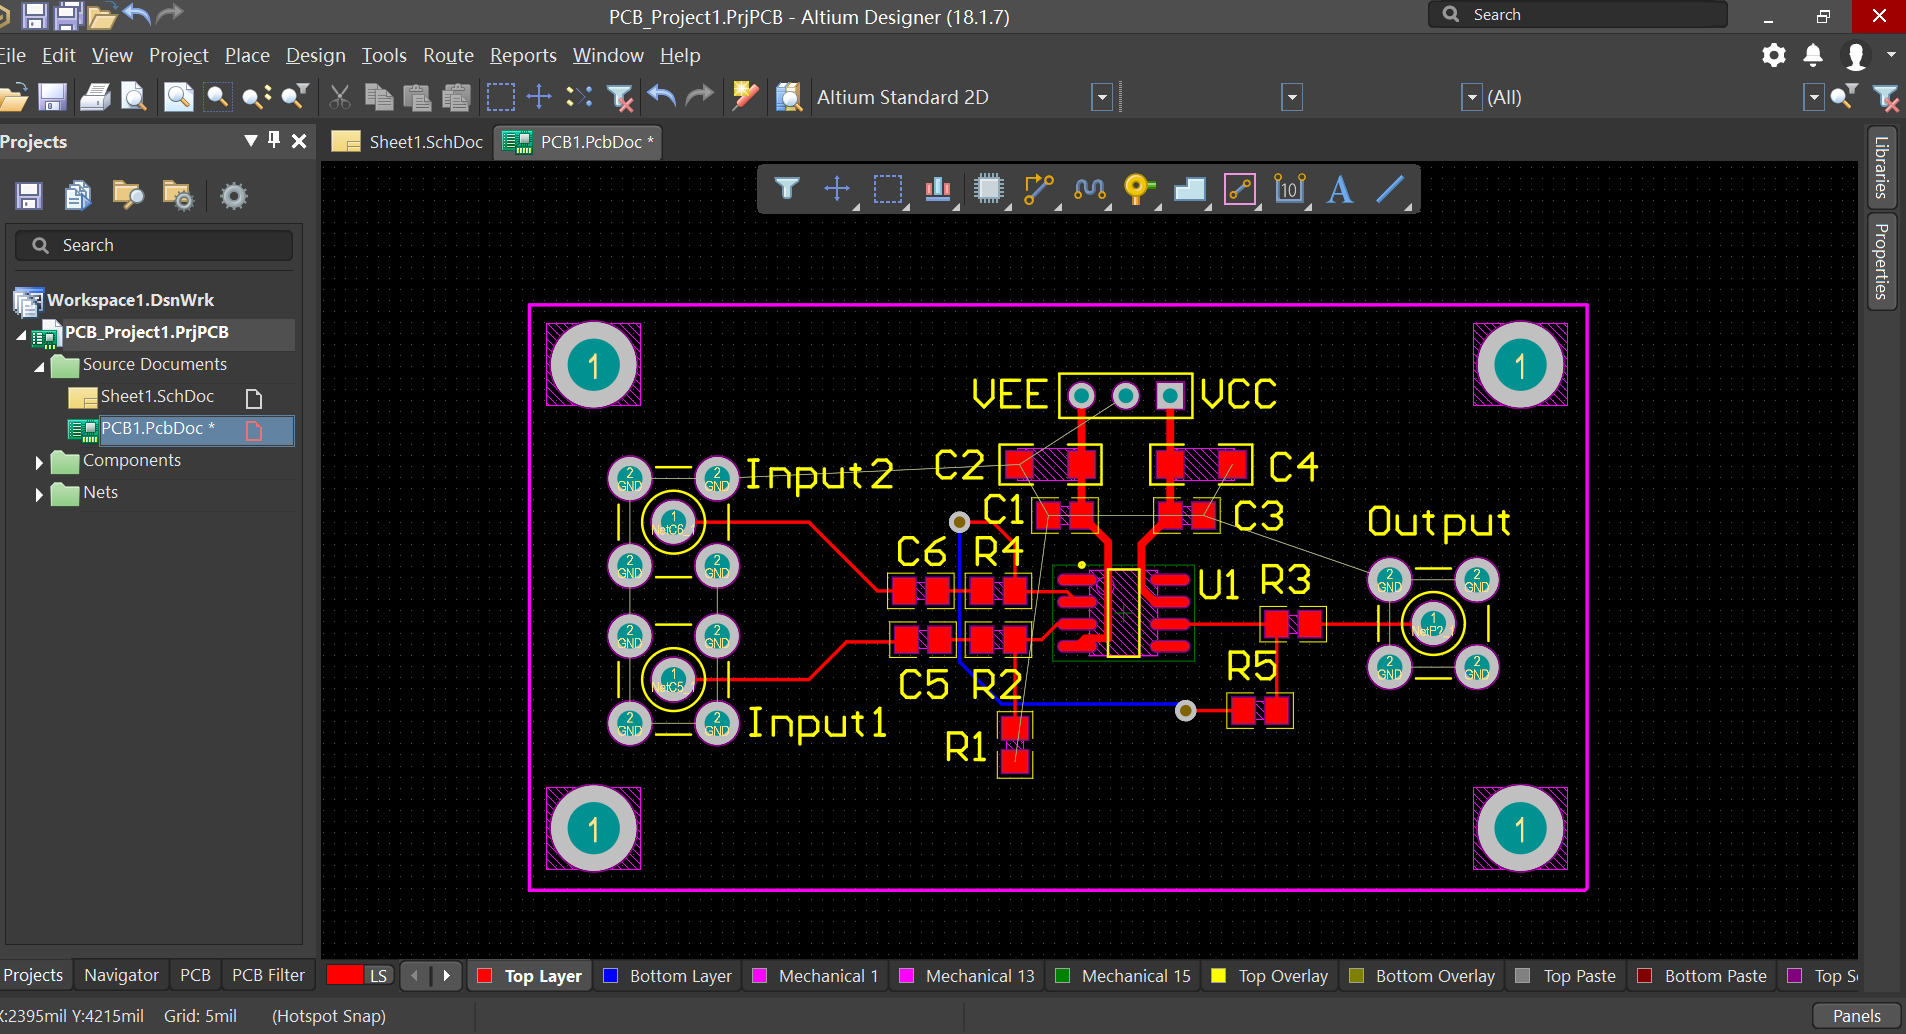The image size is (1906, 1034).
Task: Advance layer tabs with right arrow
Action: (x=447, y=975)
